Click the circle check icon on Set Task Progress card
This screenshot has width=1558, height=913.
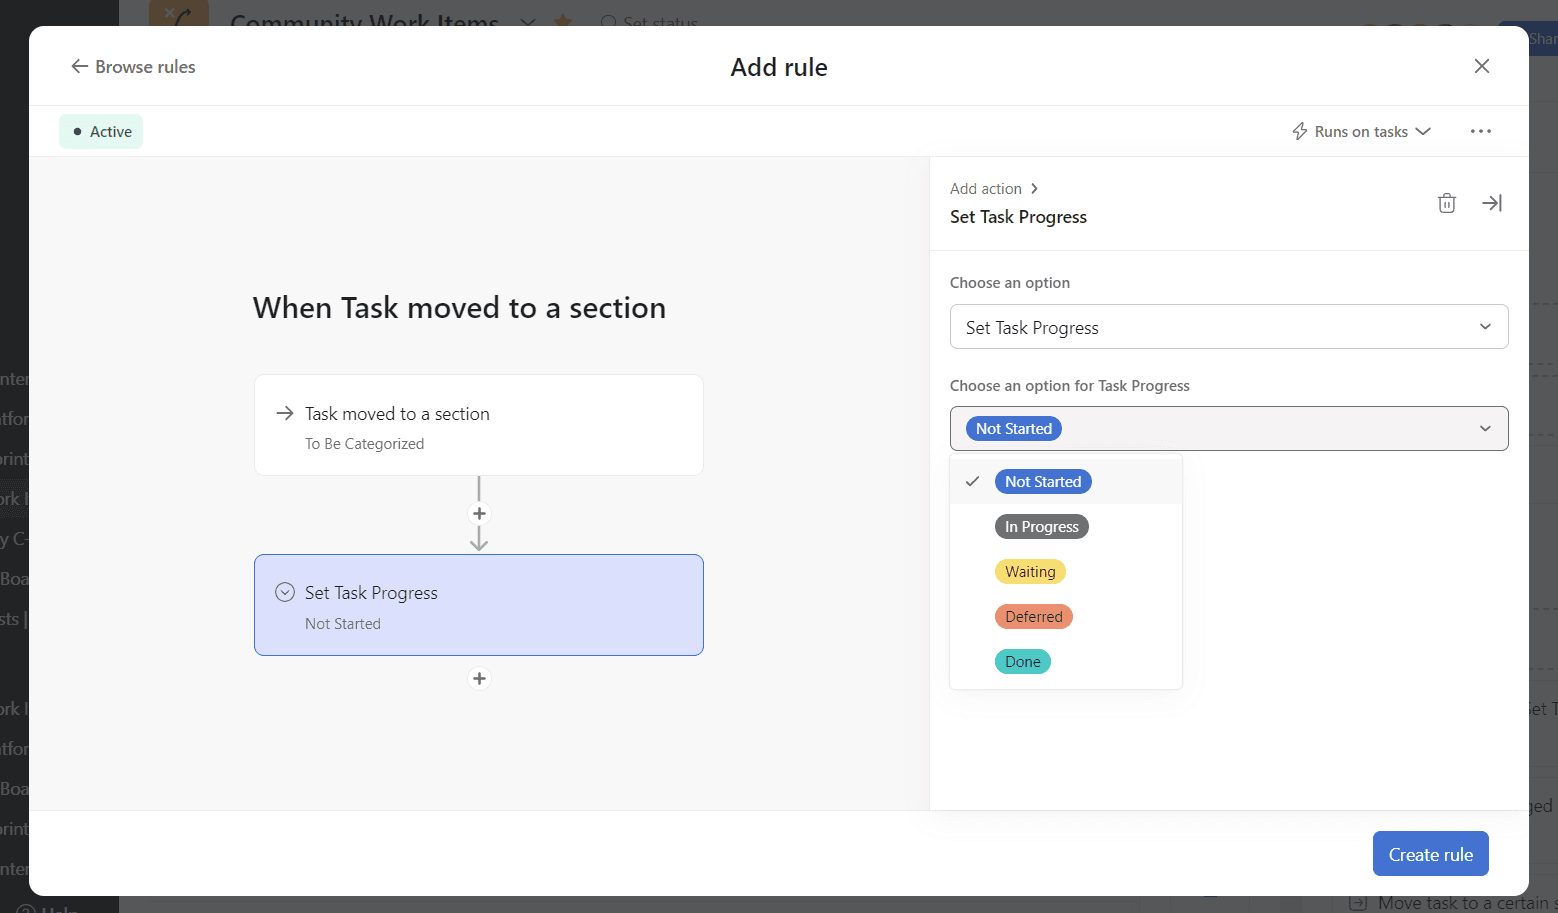[284, 591]
